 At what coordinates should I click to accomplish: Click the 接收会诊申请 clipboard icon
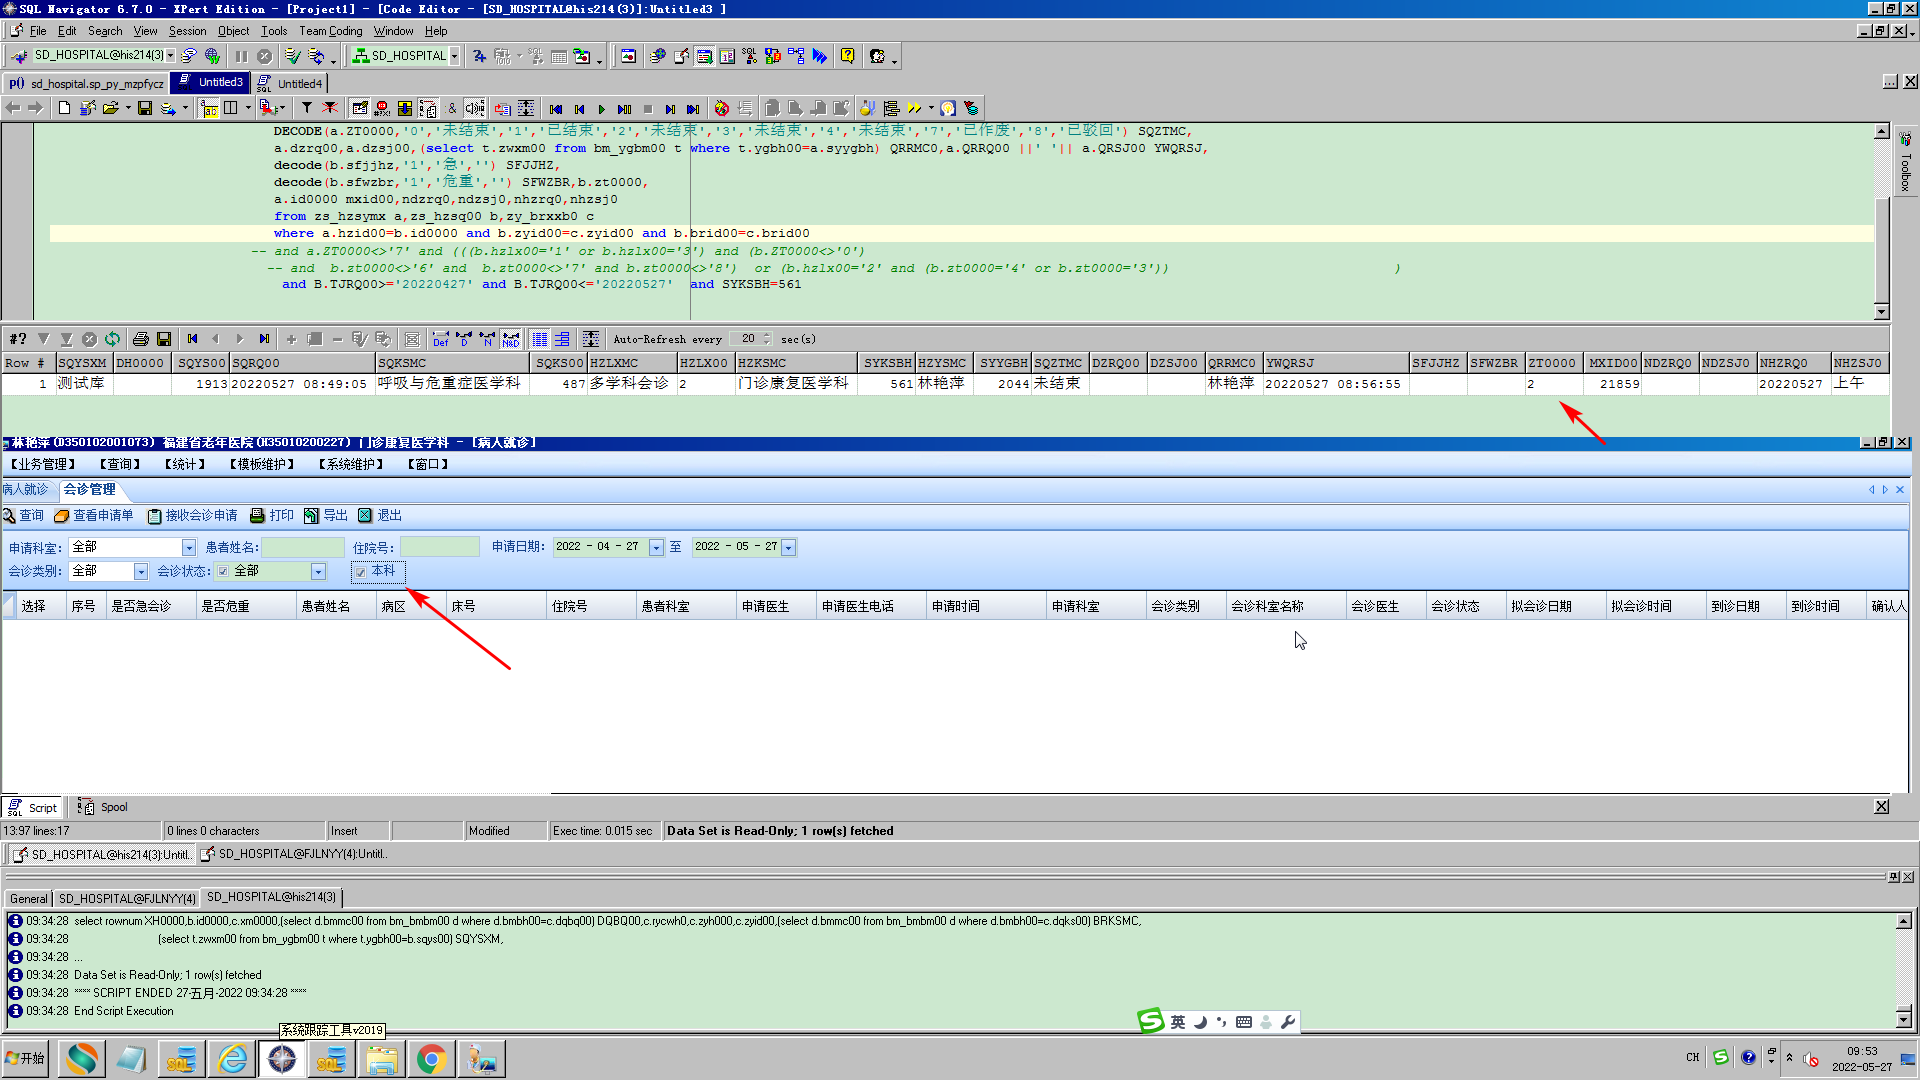(x=154, y=516)
